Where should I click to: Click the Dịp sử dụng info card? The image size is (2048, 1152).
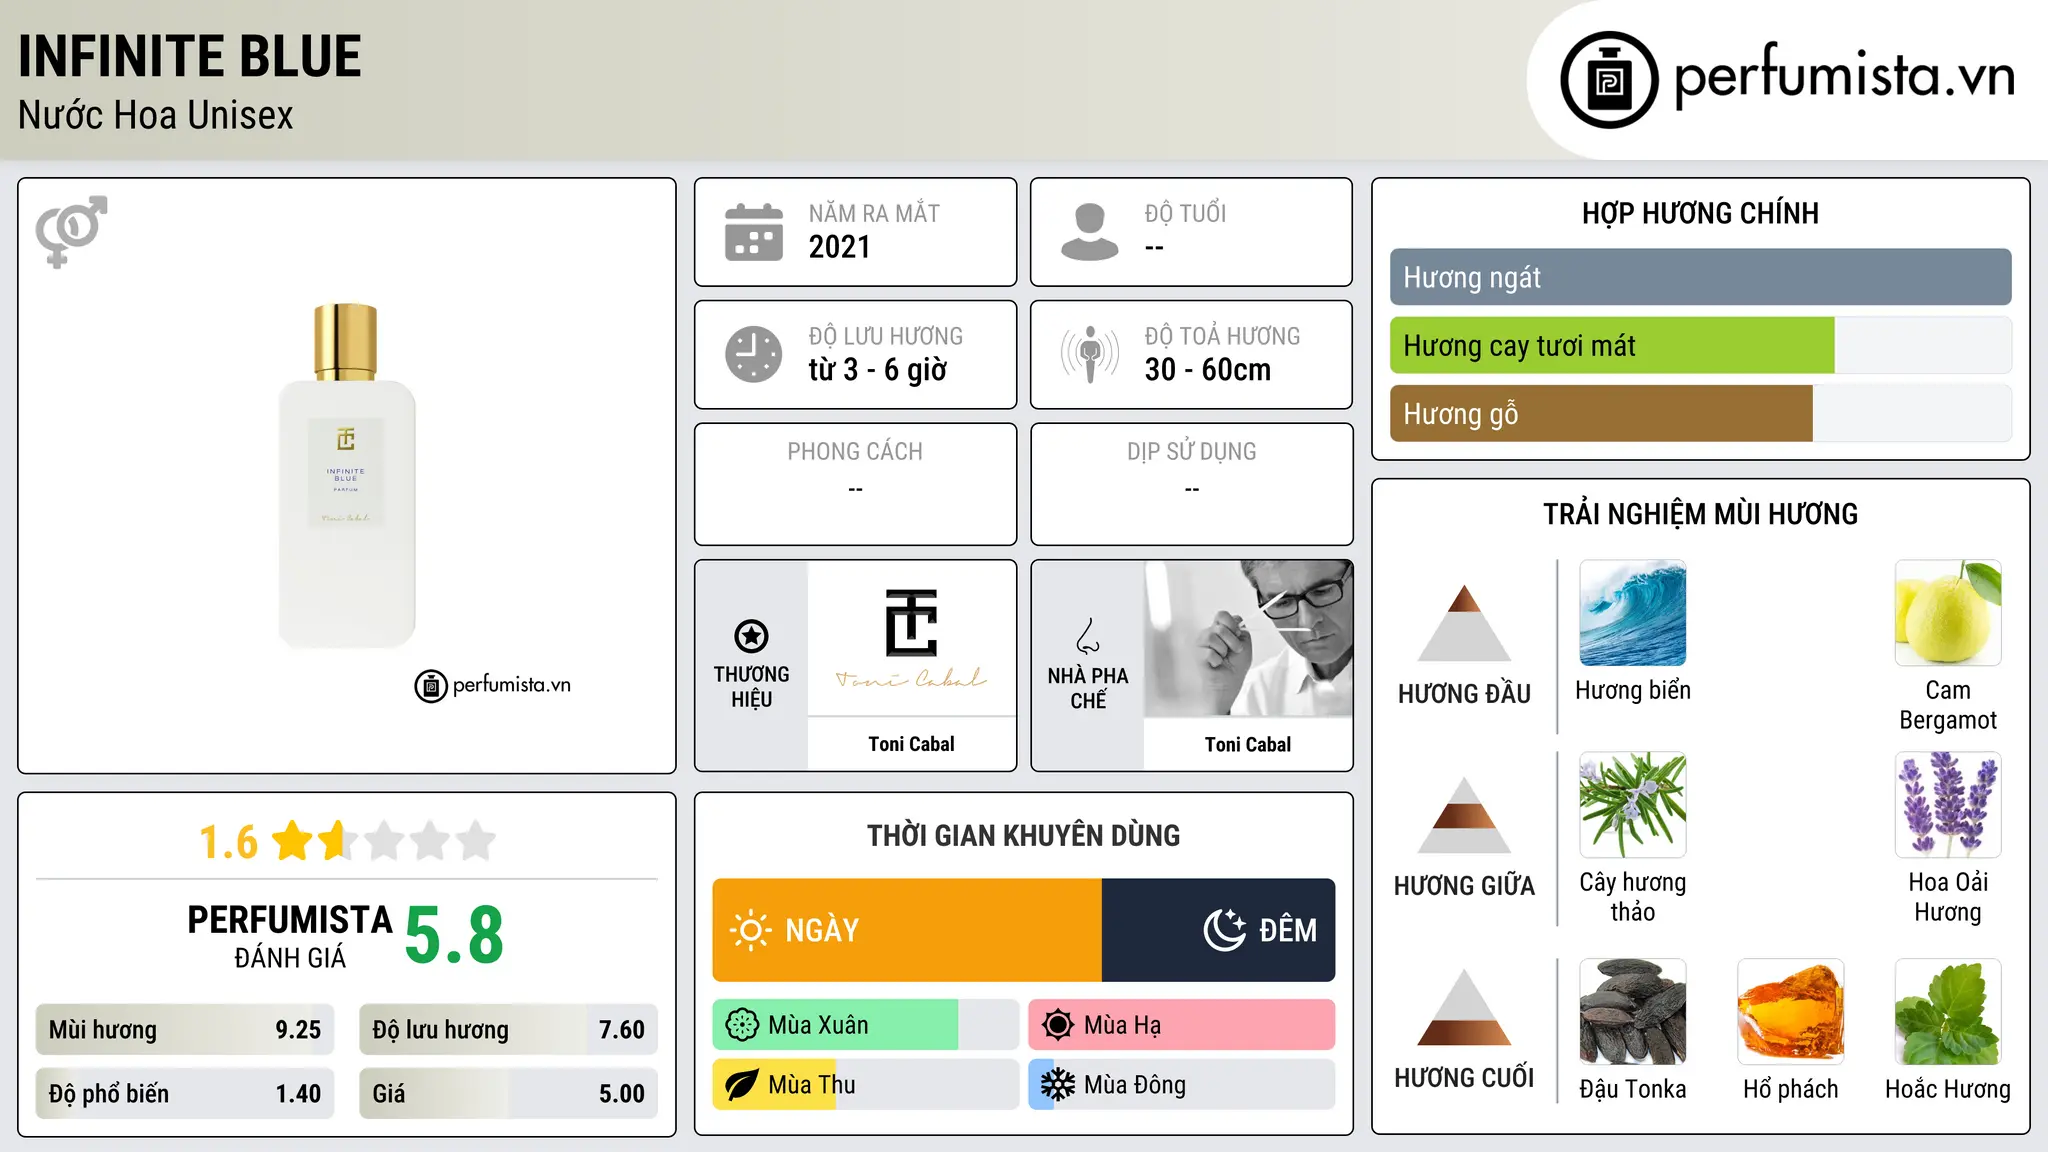[x=1191, y=484]
